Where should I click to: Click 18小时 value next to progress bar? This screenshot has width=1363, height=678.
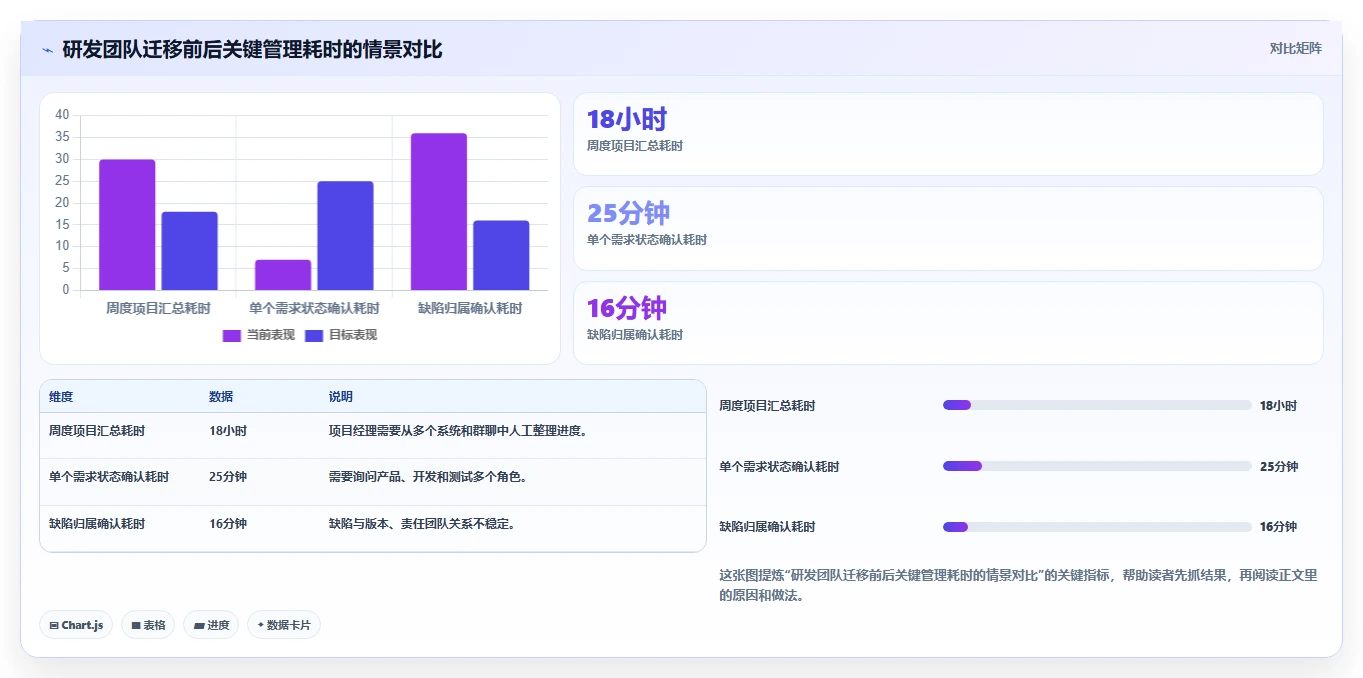tap(1278, 406)
